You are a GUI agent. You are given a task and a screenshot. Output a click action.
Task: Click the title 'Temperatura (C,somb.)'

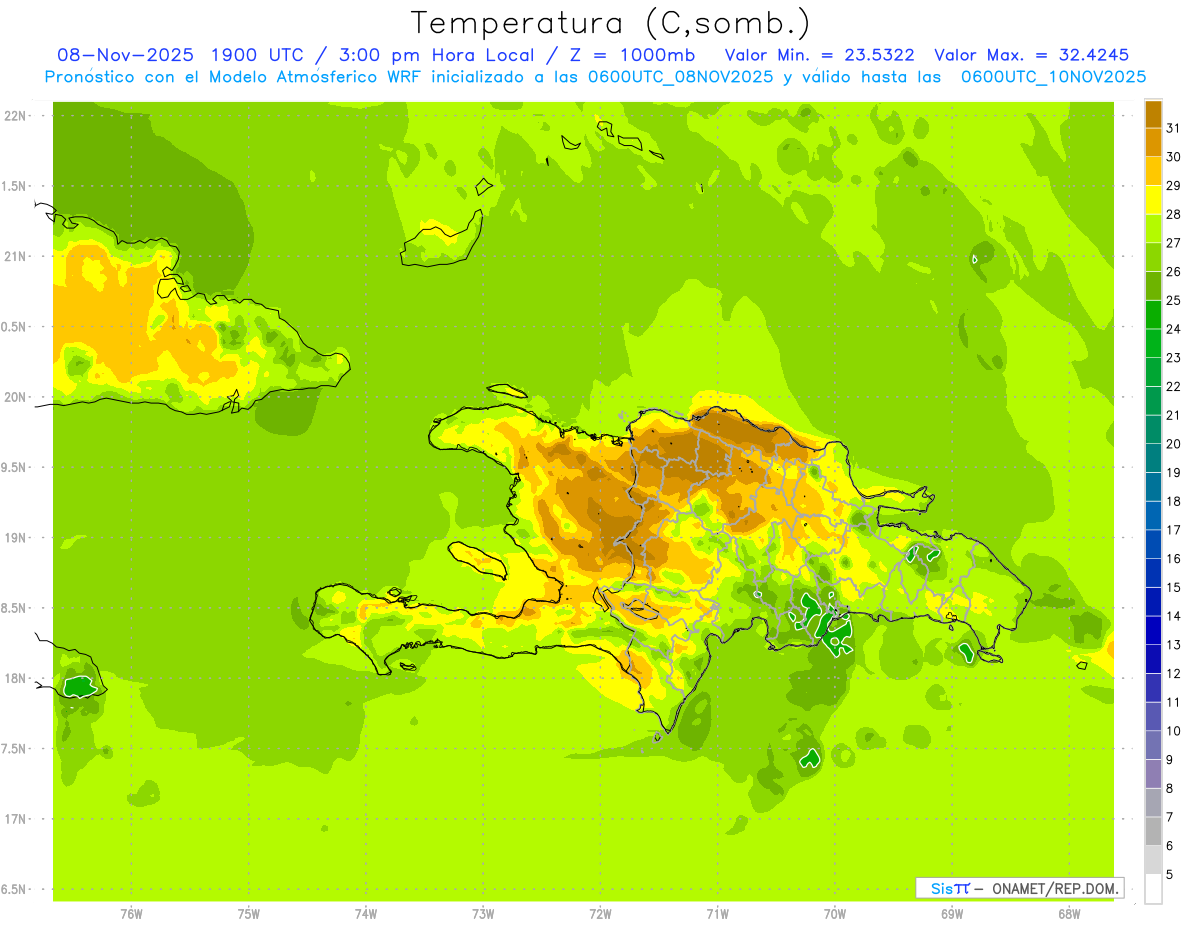pyautogui.click(x=611, y=23)
